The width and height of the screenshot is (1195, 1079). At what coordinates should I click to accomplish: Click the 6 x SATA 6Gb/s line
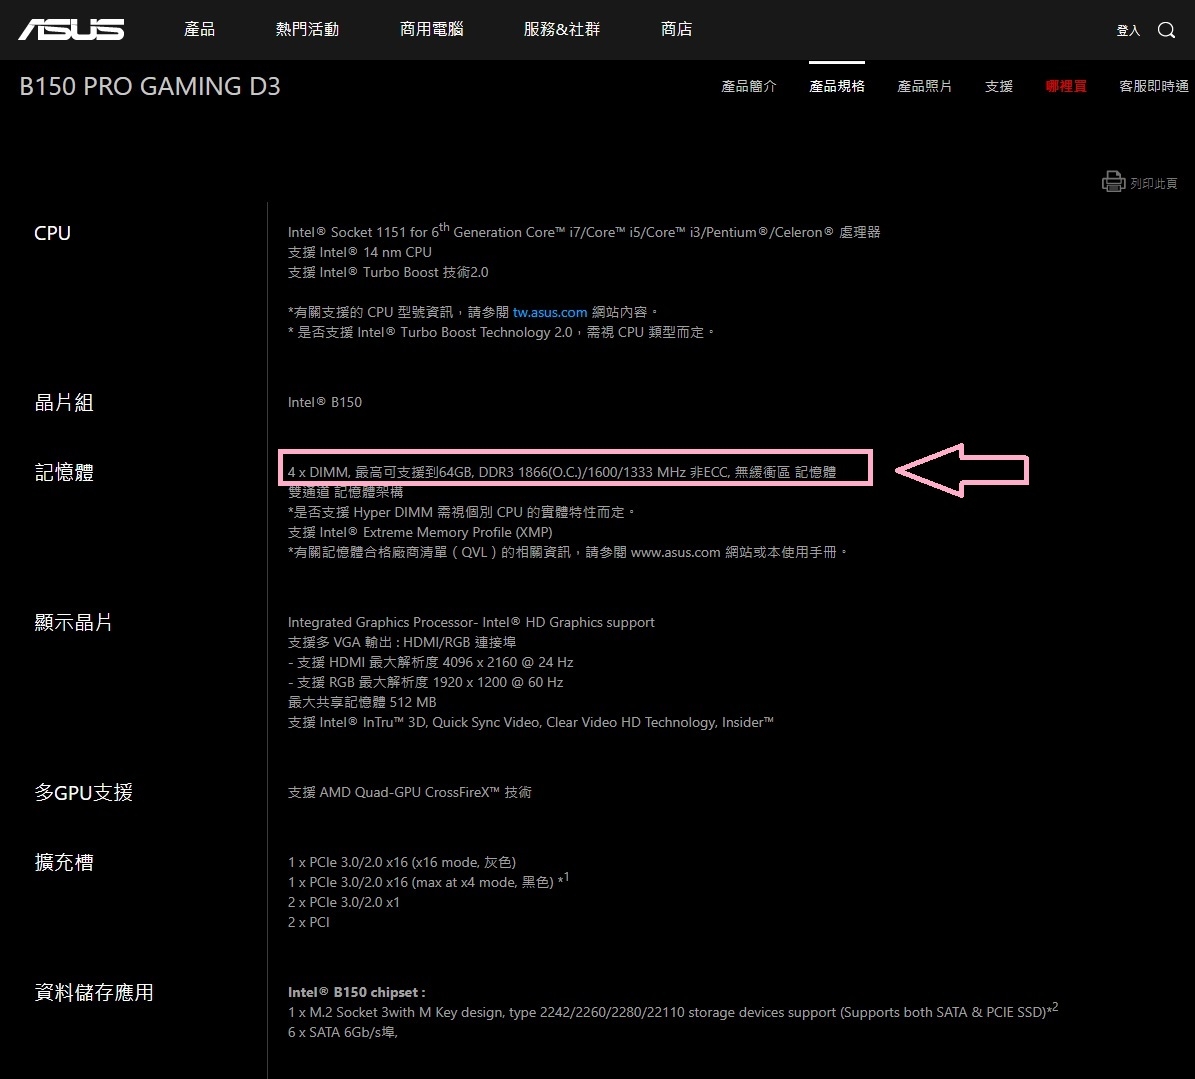click(343, 1033)
